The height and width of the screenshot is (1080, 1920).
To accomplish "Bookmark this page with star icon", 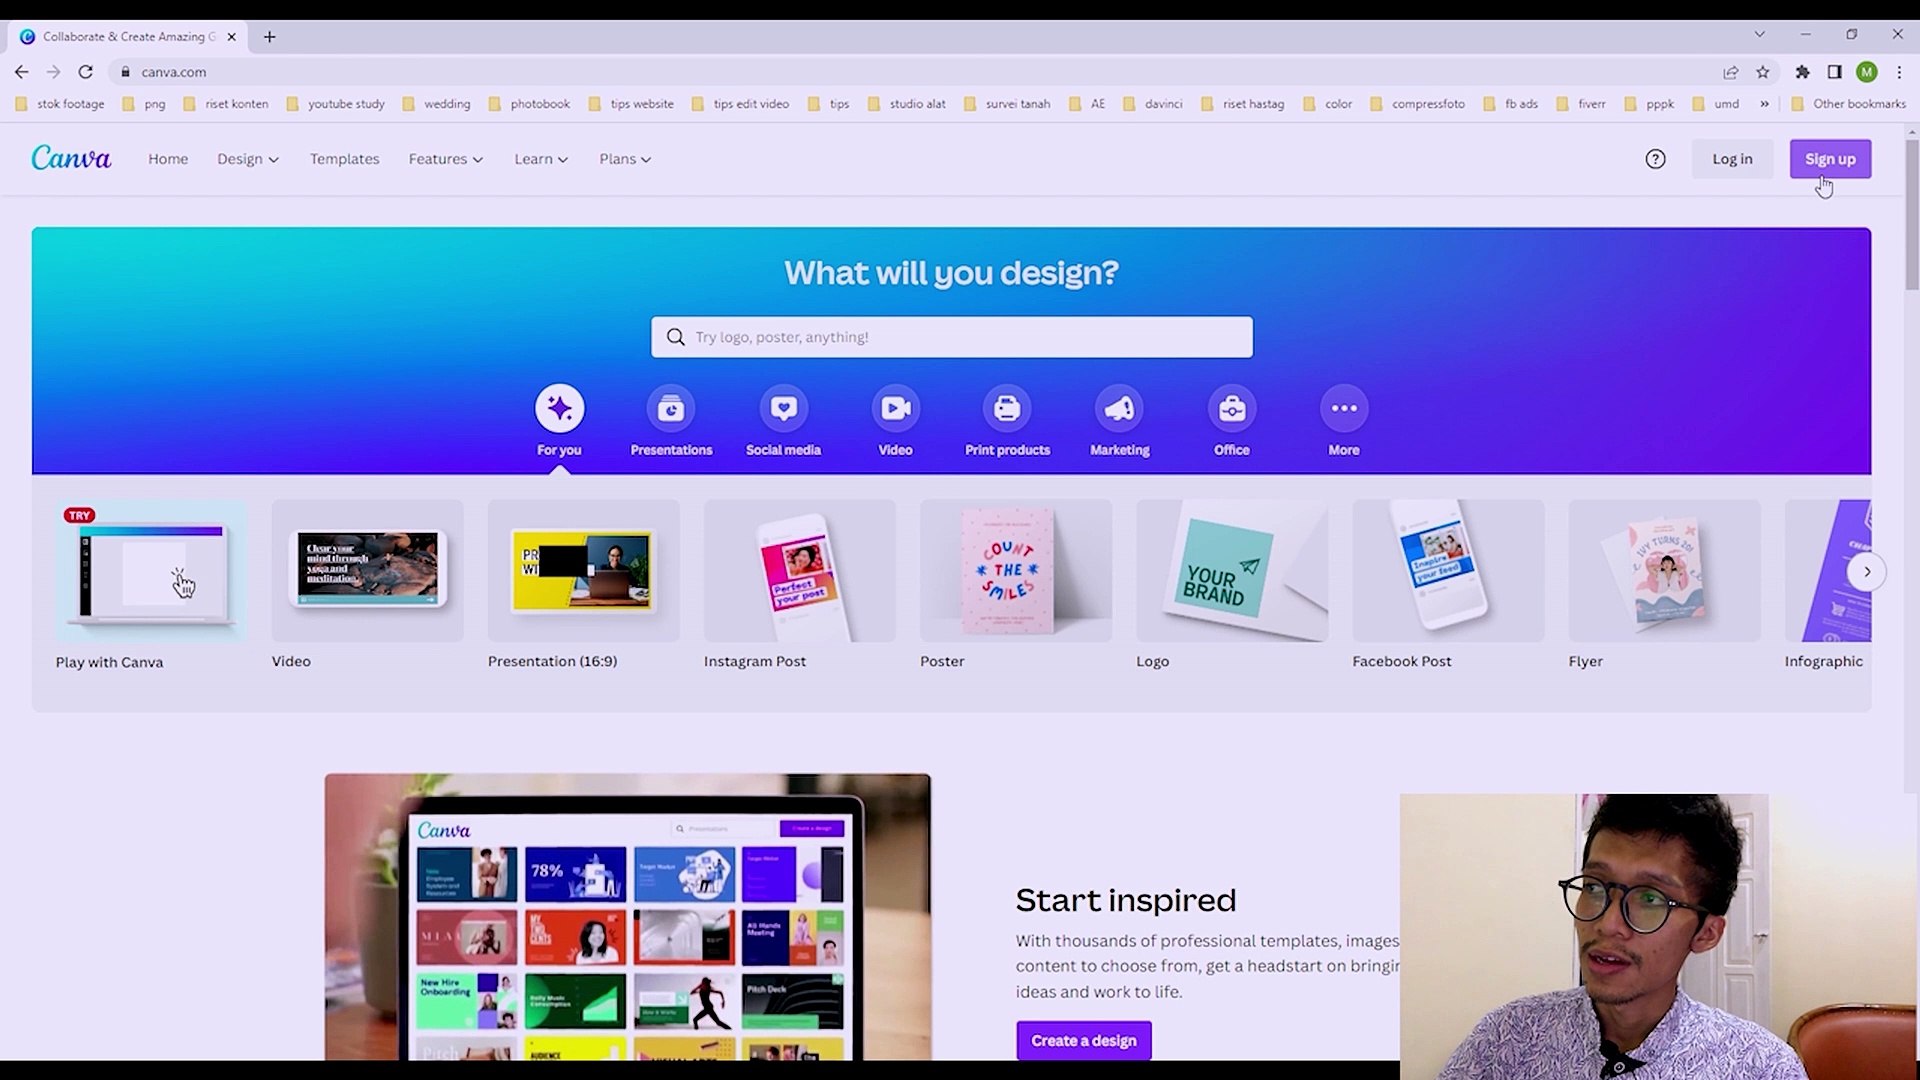I will pyautogui.click(x=1763, y=72).
